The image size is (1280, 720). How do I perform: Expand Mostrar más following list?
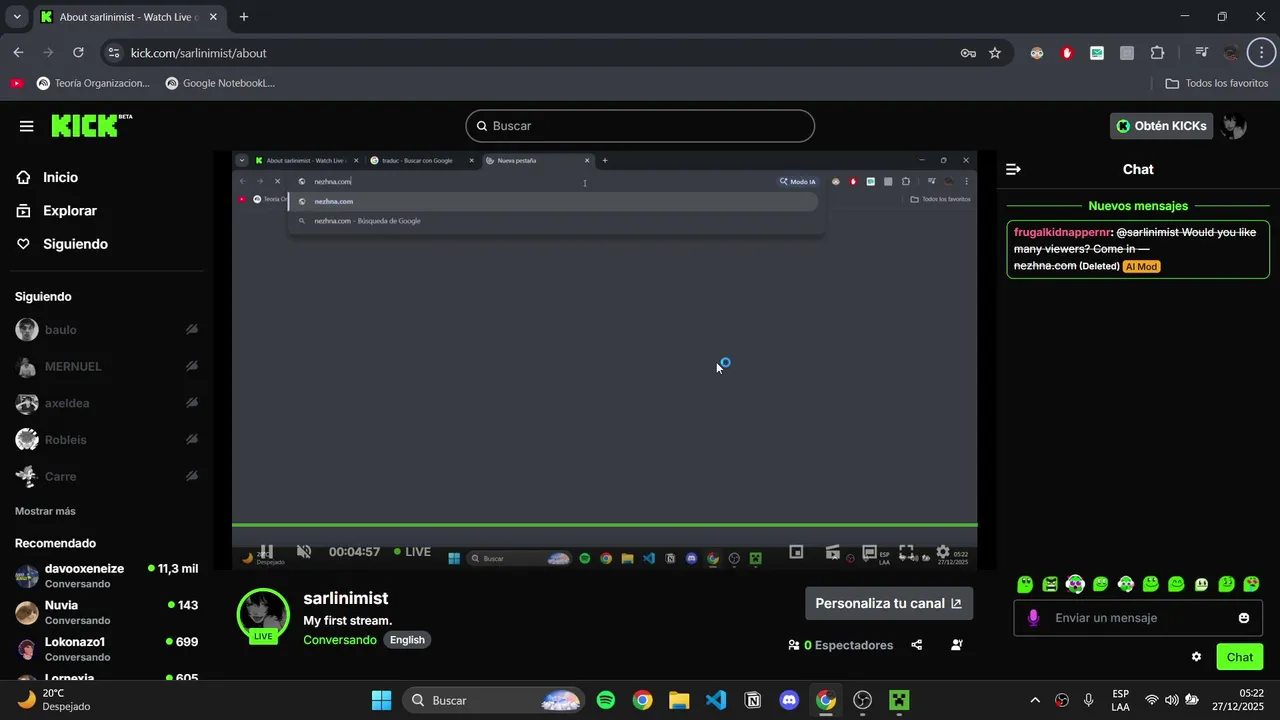point(45,511)
